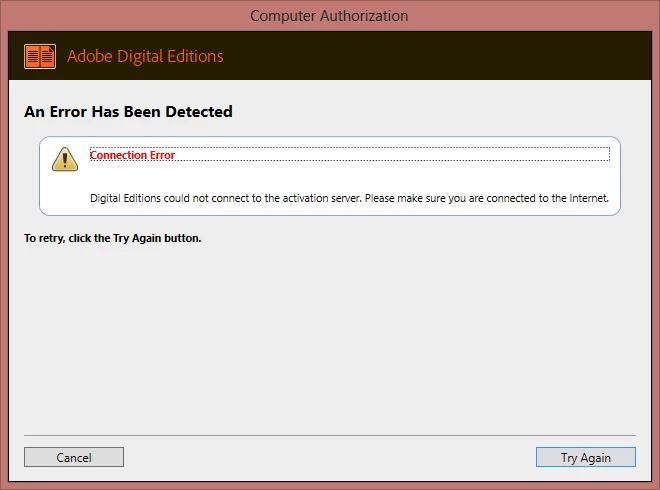
Task: Click the yellow warning triangle icon
Action: (x=65, y=159)
